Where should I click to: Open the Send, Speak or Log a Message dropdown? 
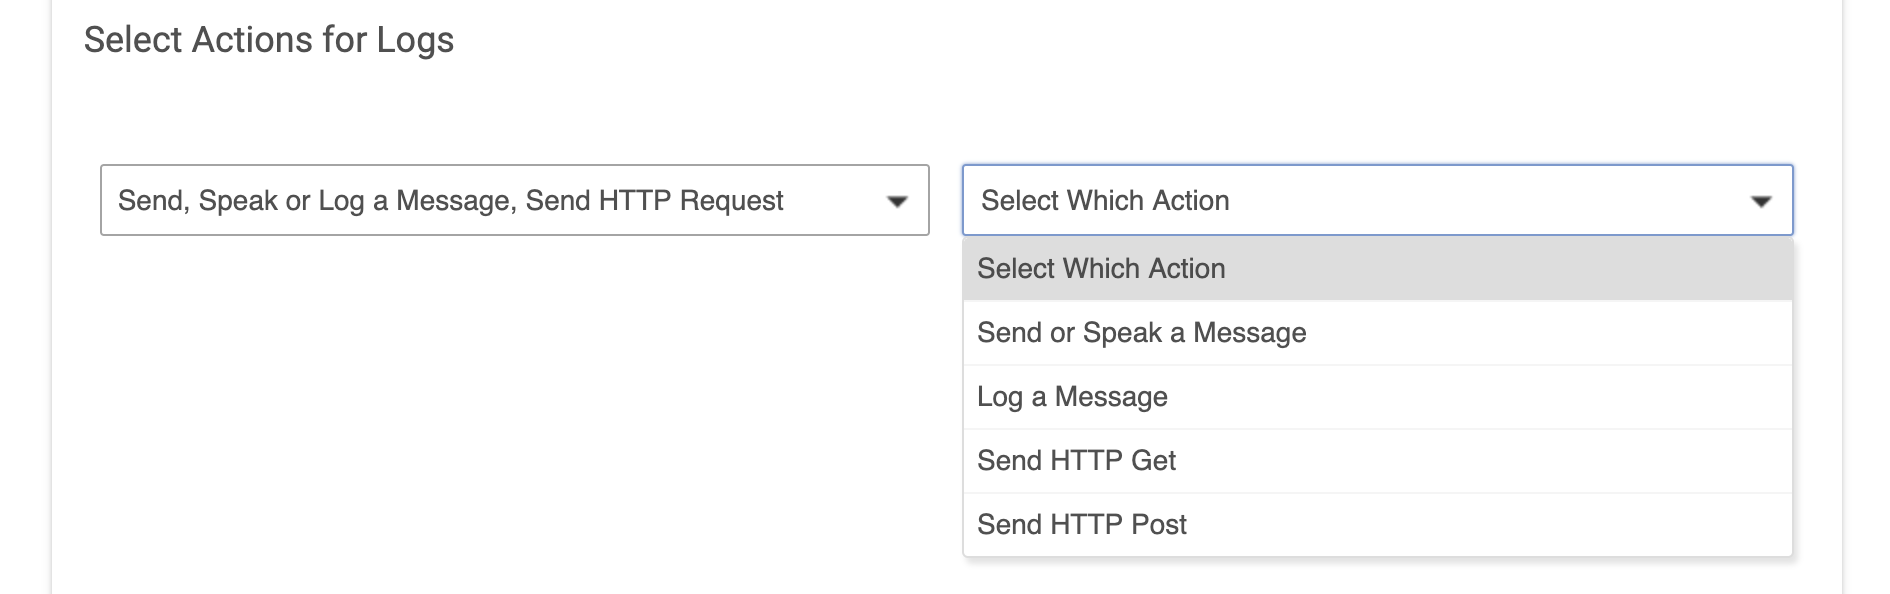[515, 200]
